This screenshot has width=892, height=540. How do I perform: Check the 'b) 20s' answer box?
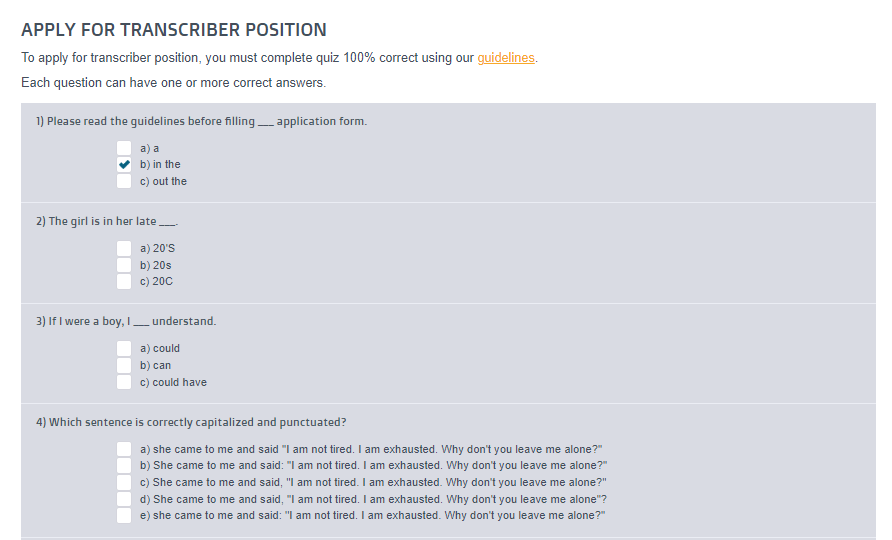click(x=124, y=265)
